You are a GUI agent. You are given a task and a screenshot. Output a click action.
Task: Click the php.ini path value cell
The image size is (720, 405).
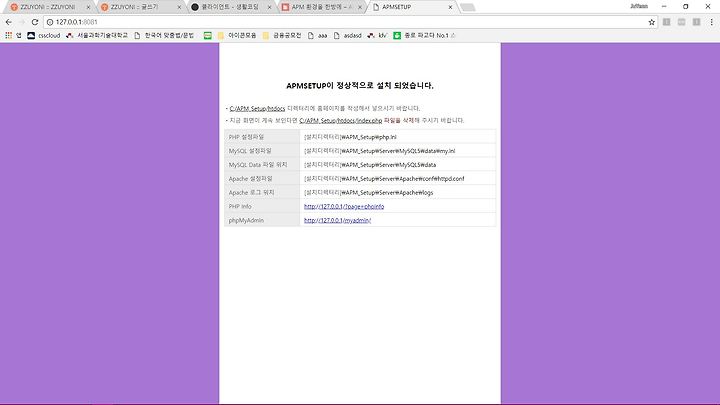tap(398, 137)
